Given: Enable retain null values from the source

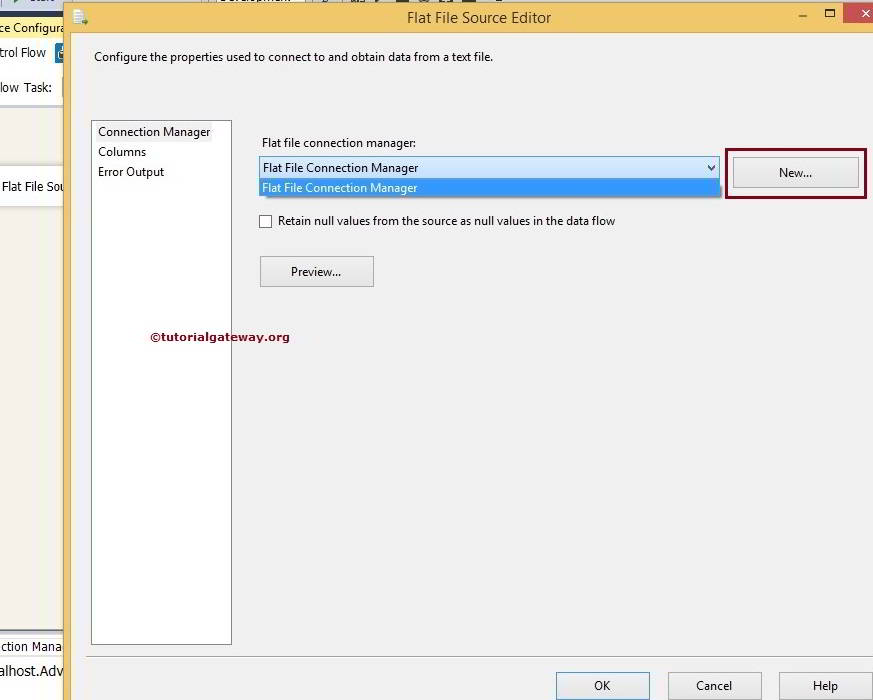Looking at the screenshot, I should click(x=265, y=221).
